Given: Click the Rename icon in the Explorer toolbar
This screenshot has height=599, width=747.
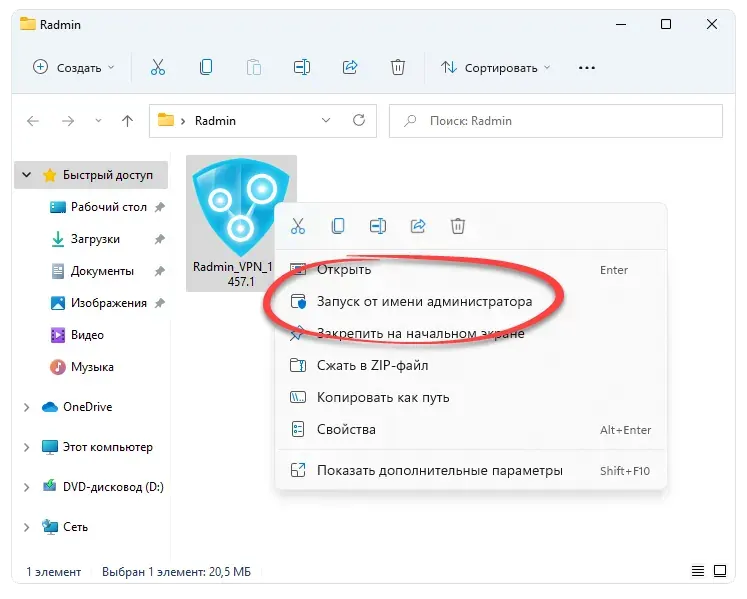Looking at the screenshot, I should click(302, 67).
